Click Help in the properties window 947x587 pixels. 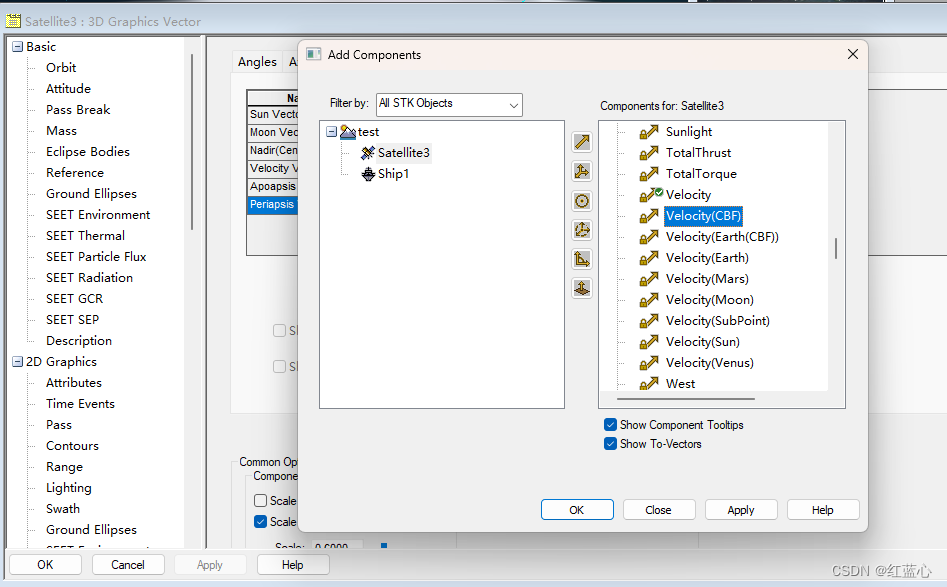293,565
